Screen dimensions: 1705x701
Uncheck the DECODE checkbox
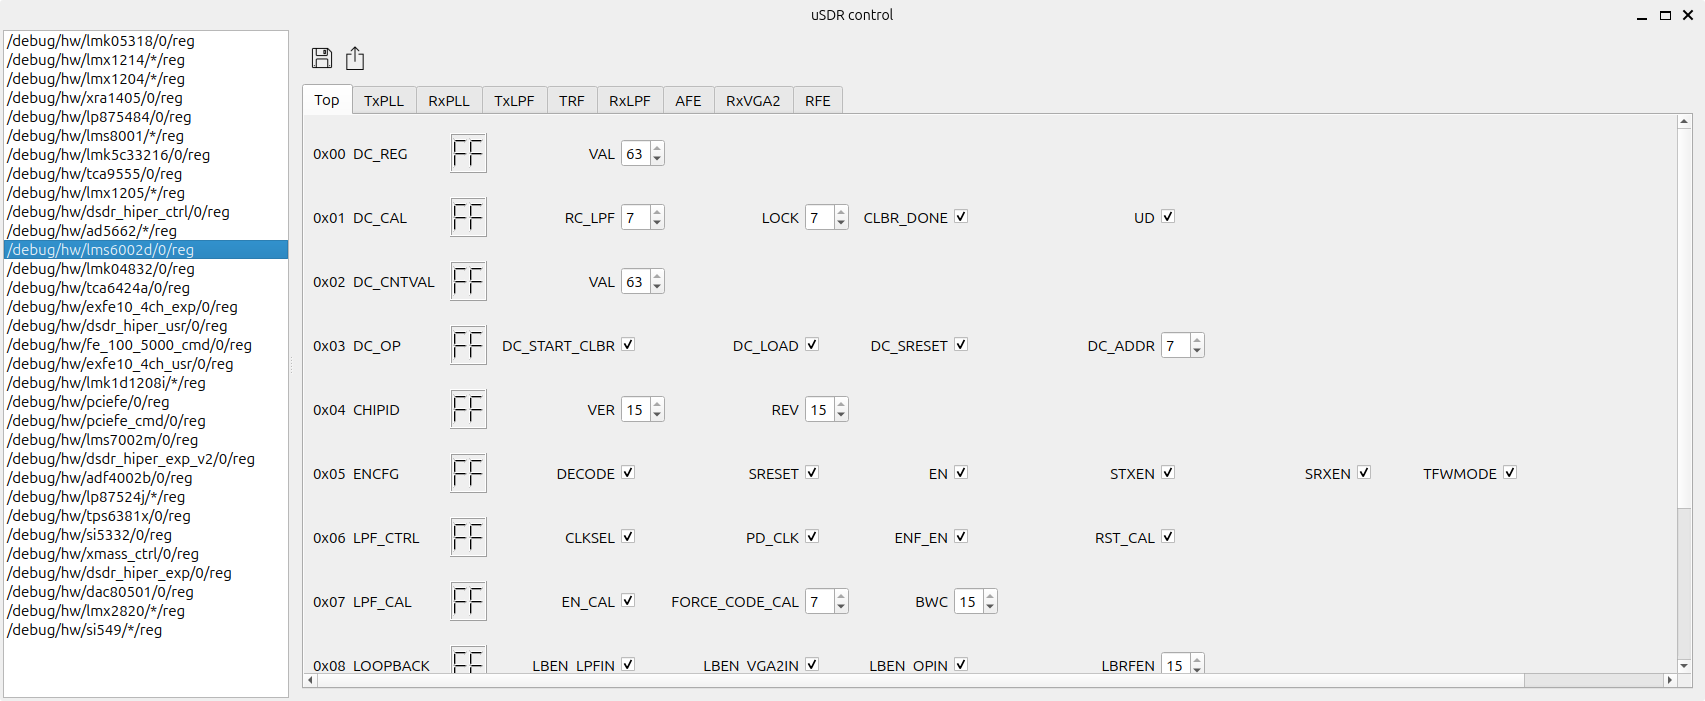point(628,473)
